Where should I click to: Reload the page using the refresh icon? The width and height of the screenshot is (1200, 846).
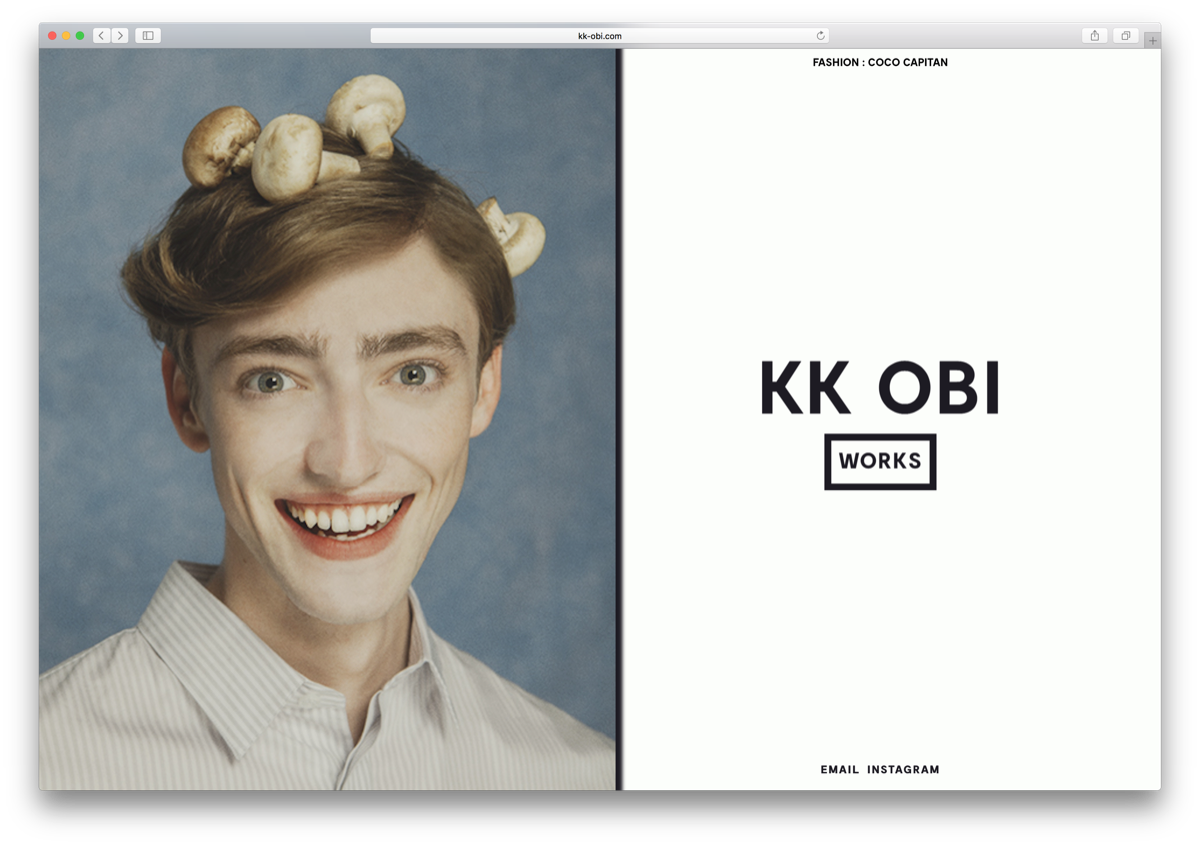[821, 36]
